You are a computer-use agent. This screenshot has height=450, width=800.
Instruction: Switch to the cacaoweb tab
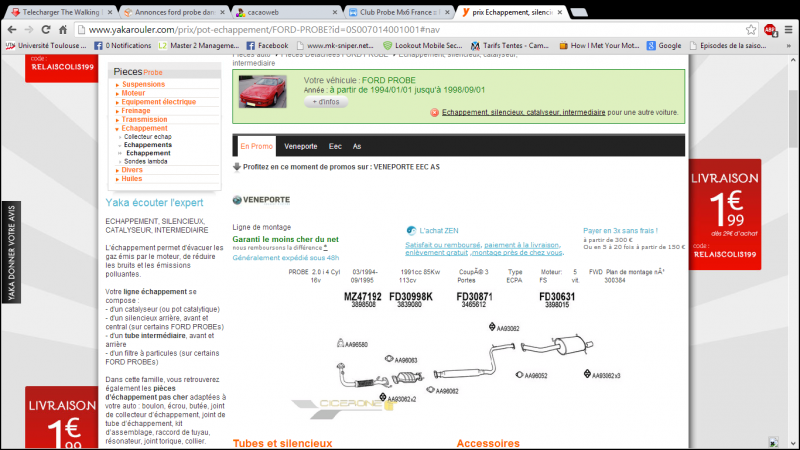pos(286,12)
